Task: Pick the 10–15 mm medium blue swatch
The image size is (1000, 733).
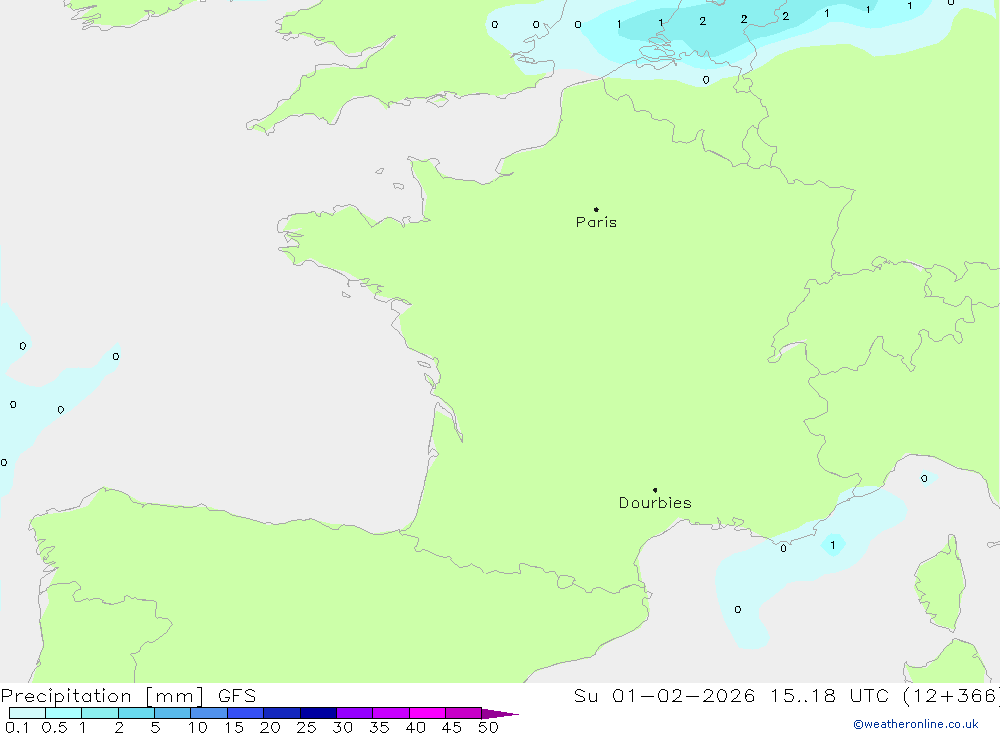Action: [x=209, y=713]
